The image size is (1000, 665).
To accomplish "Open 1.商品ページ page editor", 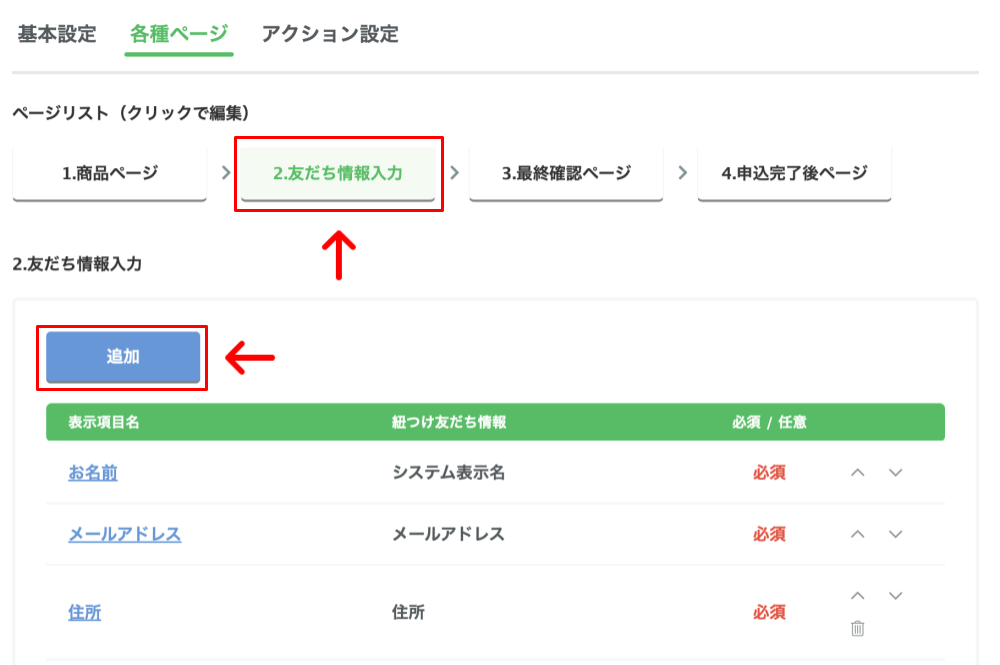I will [109, 173].
